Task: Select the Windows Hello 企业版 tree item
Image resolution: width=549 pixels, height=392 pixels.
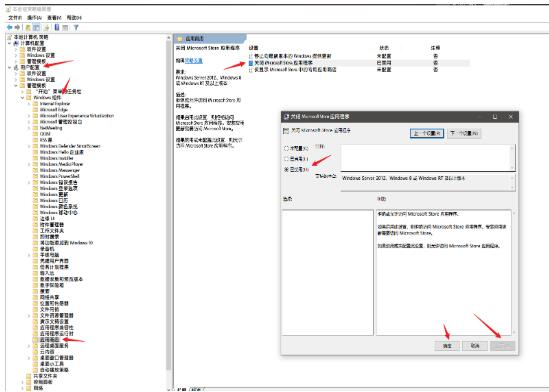Action: [62, 152]
